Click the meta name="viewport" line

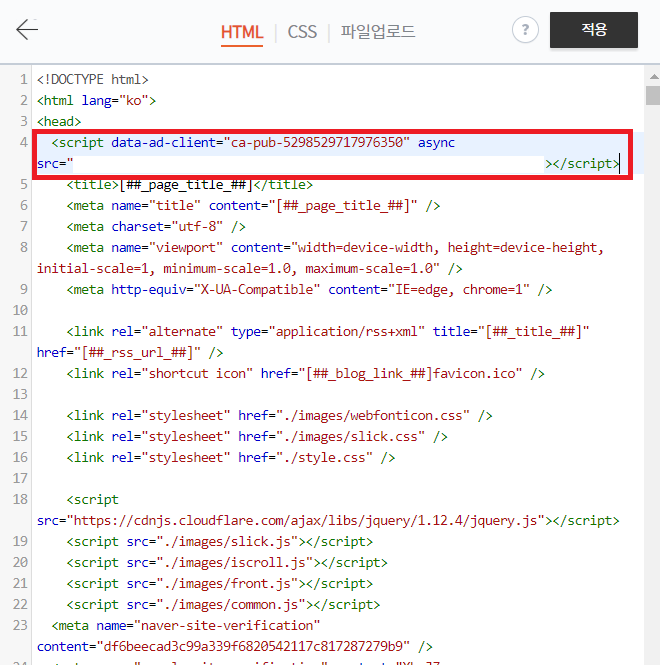click(x=335, y=248)
